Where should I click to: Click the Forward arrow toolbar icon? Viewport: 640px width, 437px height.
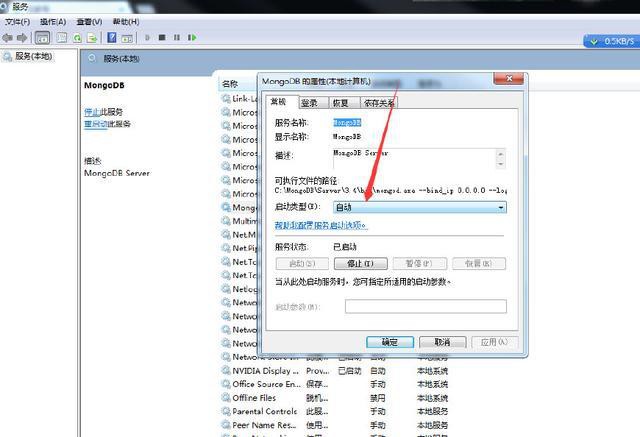pos(22,38)
